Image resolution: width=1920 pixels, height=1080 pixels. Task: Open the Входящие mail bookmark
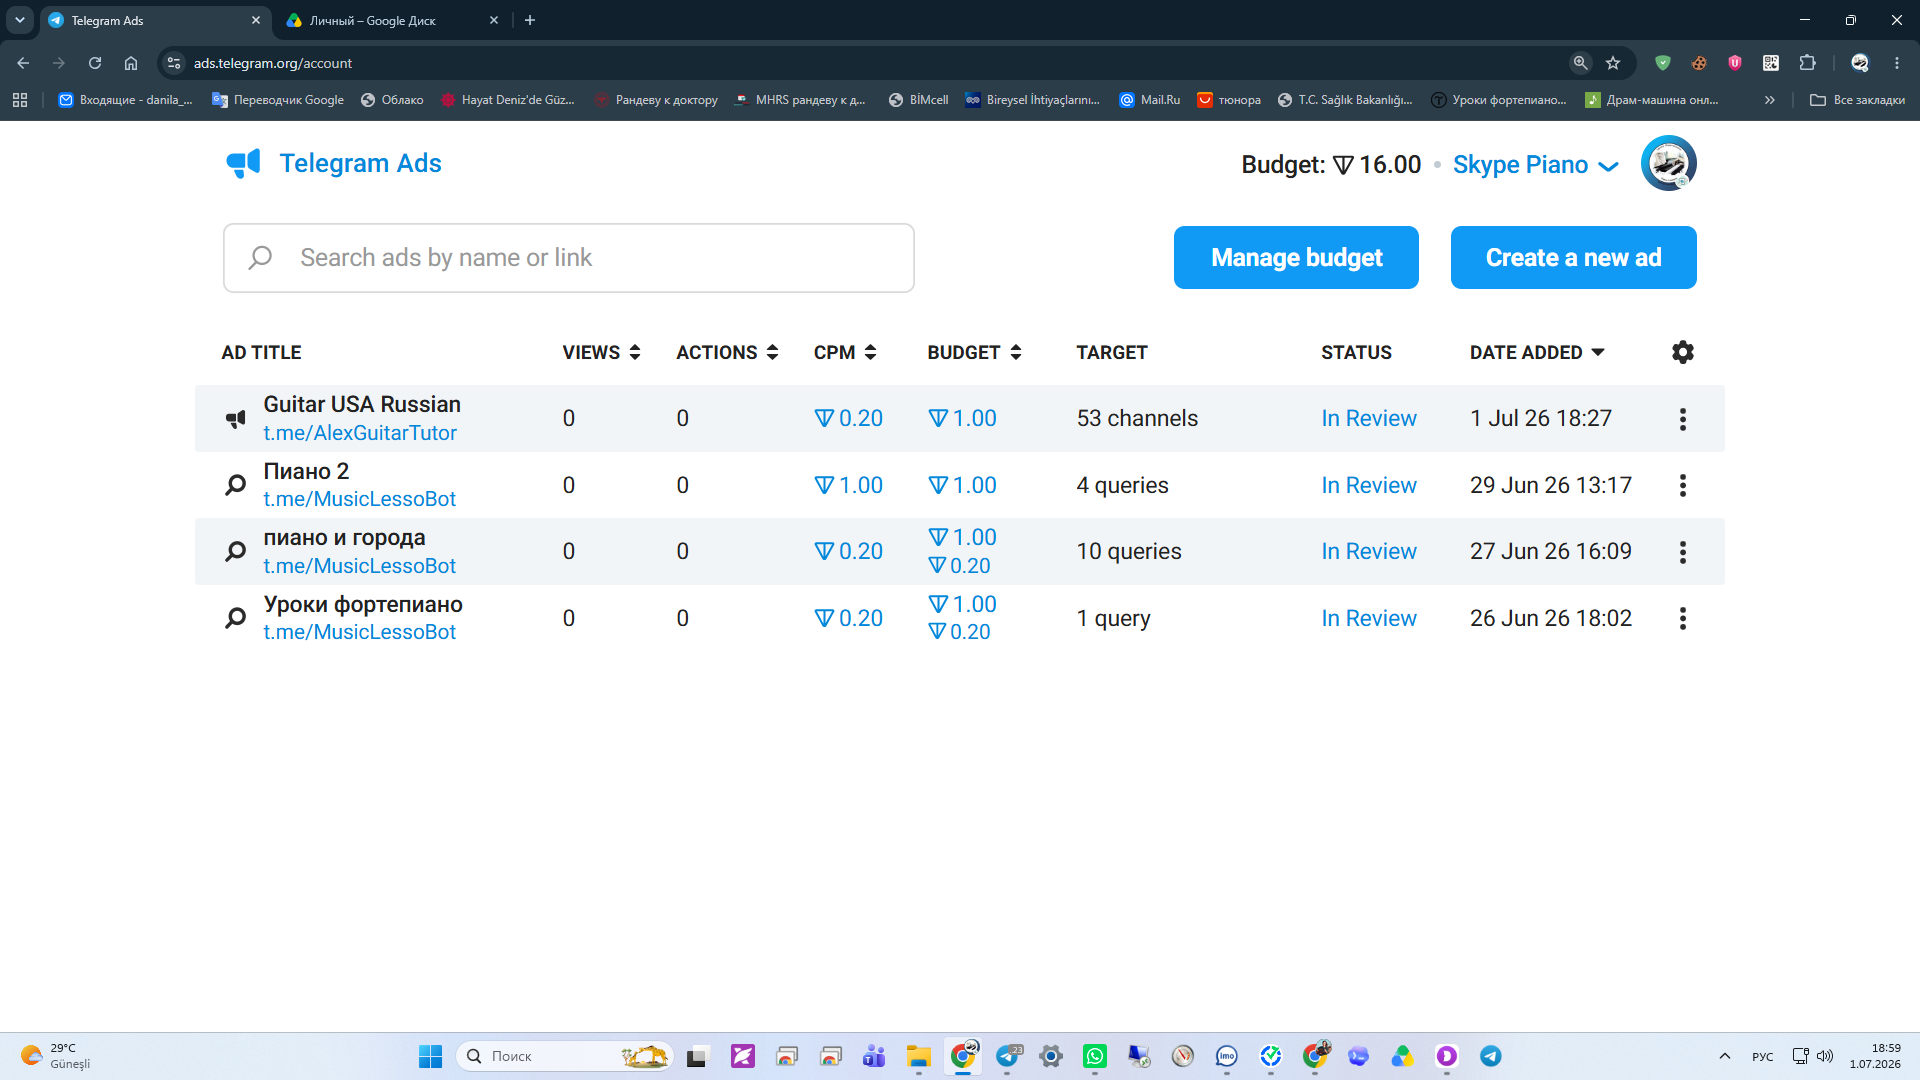pos(126,100)
